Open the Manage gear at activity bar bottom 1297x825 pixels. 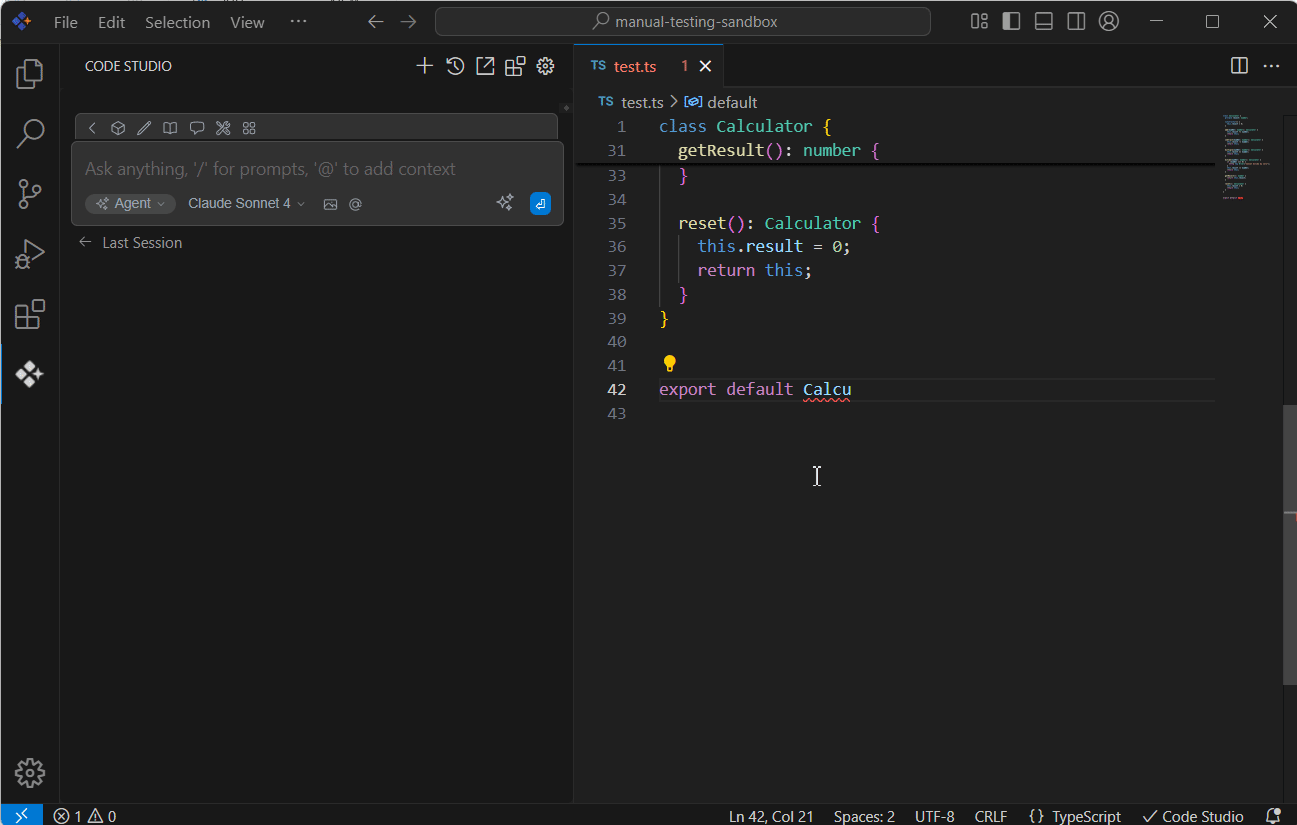coord(30,773)
